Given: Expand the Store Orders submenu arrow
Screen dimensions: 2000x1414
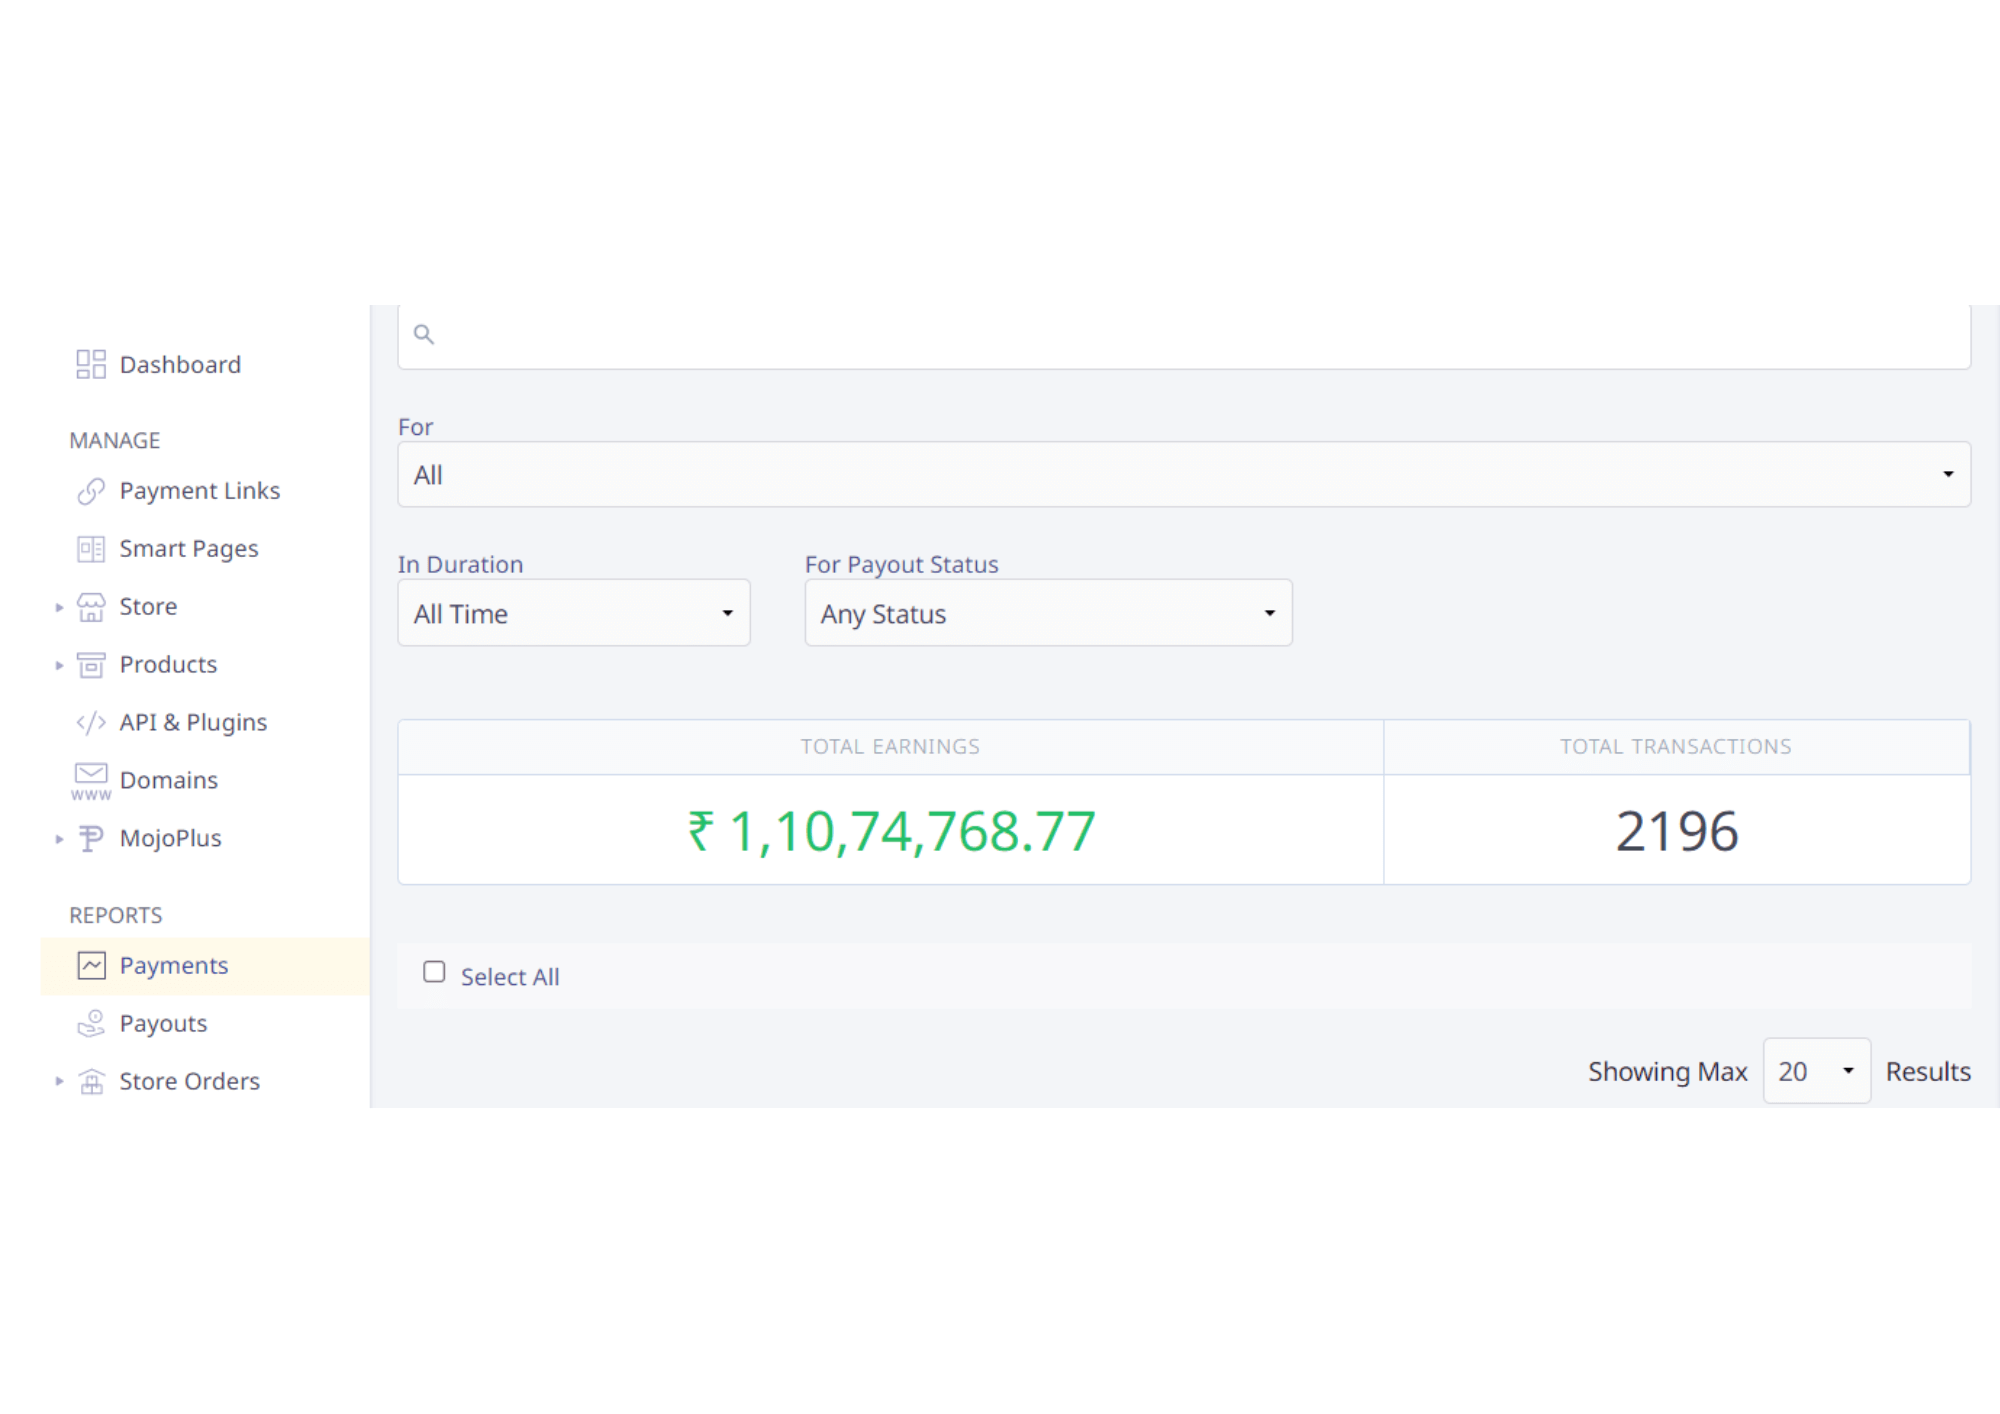Looking at the screenshot, I should (x=59, y=1081).
